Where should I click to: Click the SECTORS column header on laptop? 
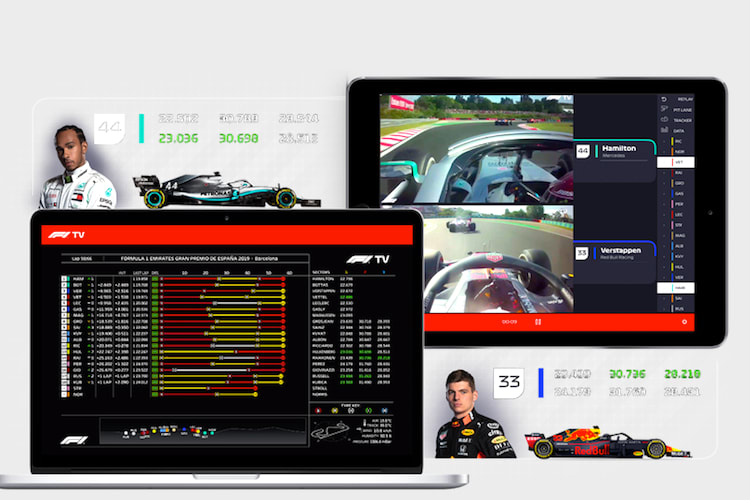[x=321, y=272]
